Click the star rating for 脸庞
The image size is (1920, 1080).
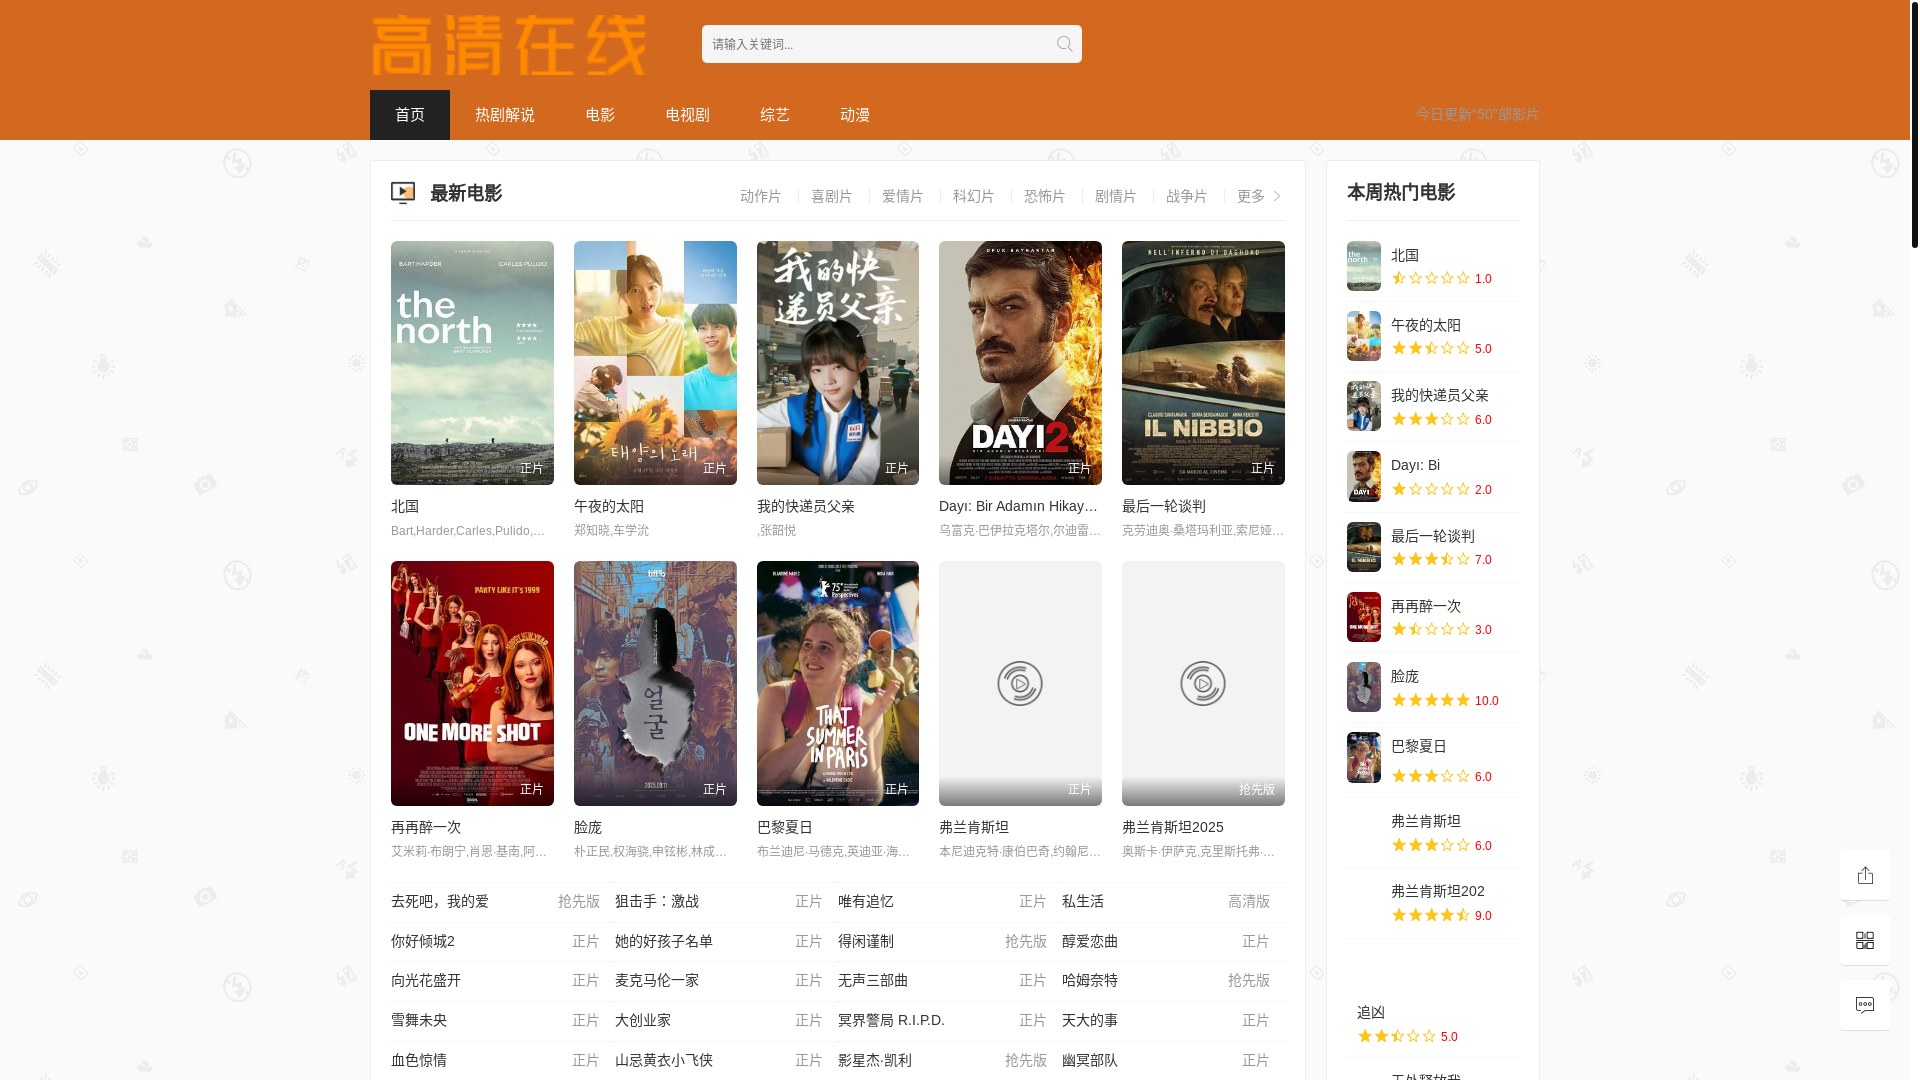point(1430,700)
